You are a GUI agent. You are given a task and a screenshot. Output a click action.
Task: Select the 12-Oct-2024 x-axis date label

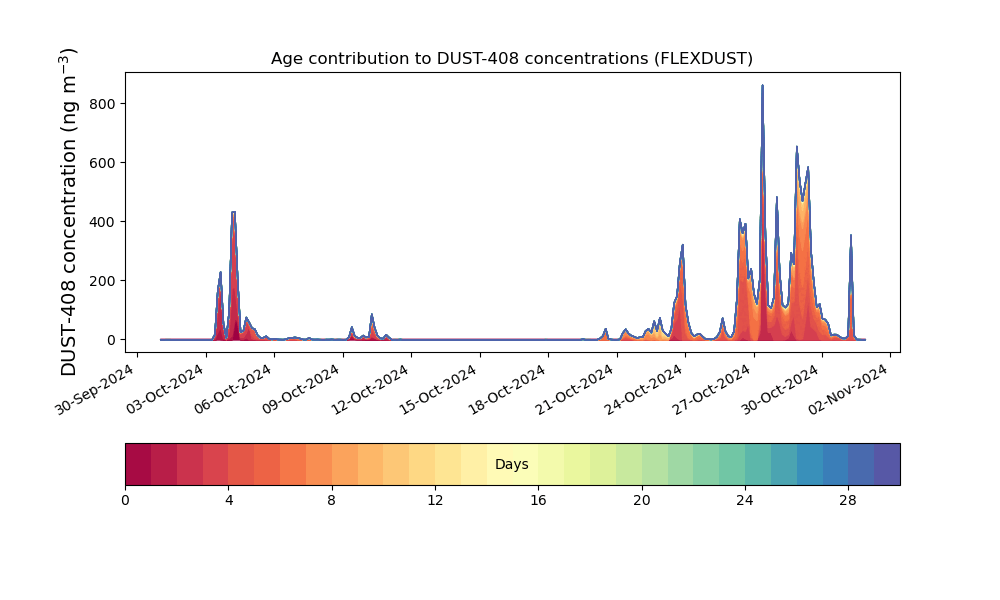pos(369,388)
